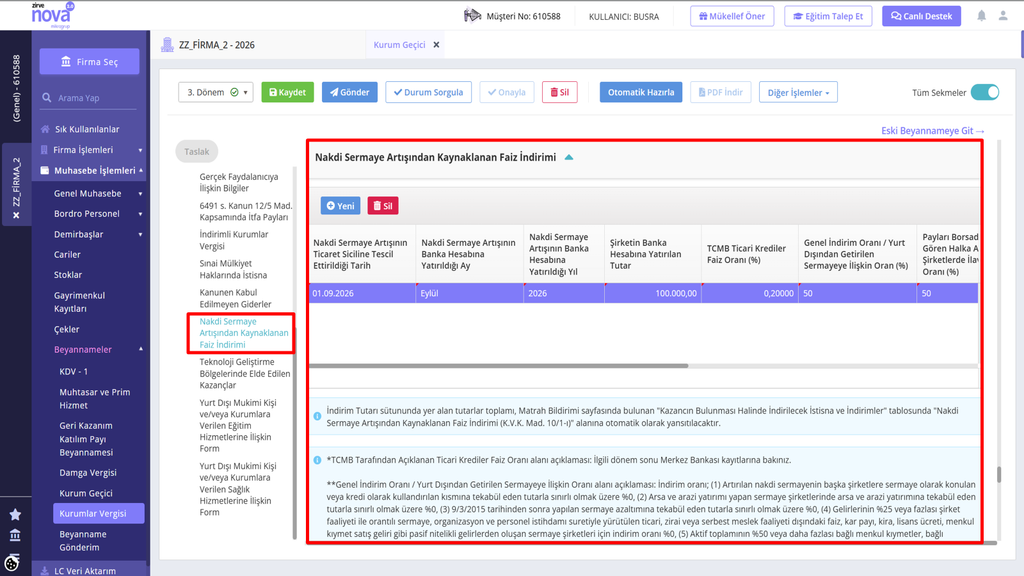
Task: Open Kurumlar Vergisi menu item
Action: [x=99, y=513]
